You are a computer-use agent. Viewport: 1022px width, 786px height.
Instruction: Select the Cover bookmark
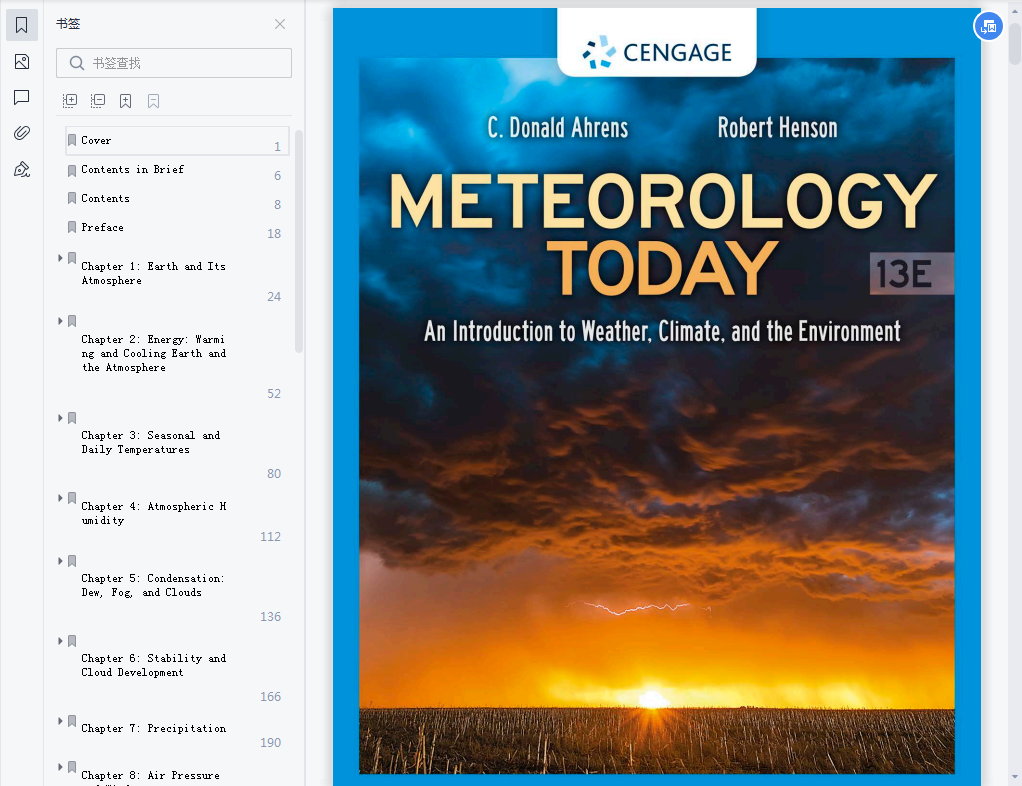coord(177,141)
